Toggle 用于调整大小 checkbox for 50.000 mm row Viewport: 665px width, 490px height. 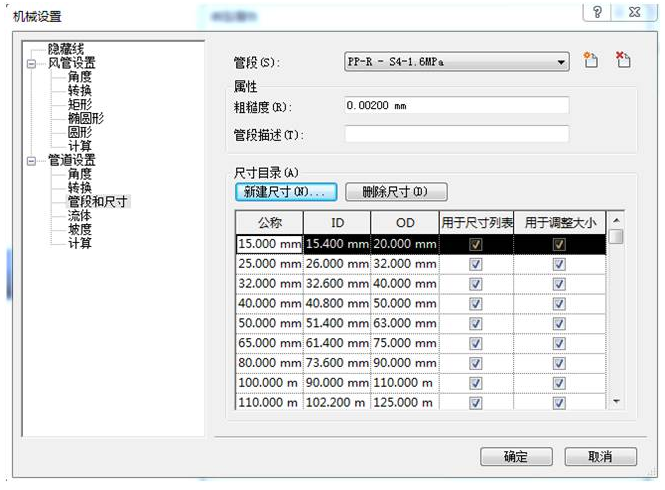558,323
